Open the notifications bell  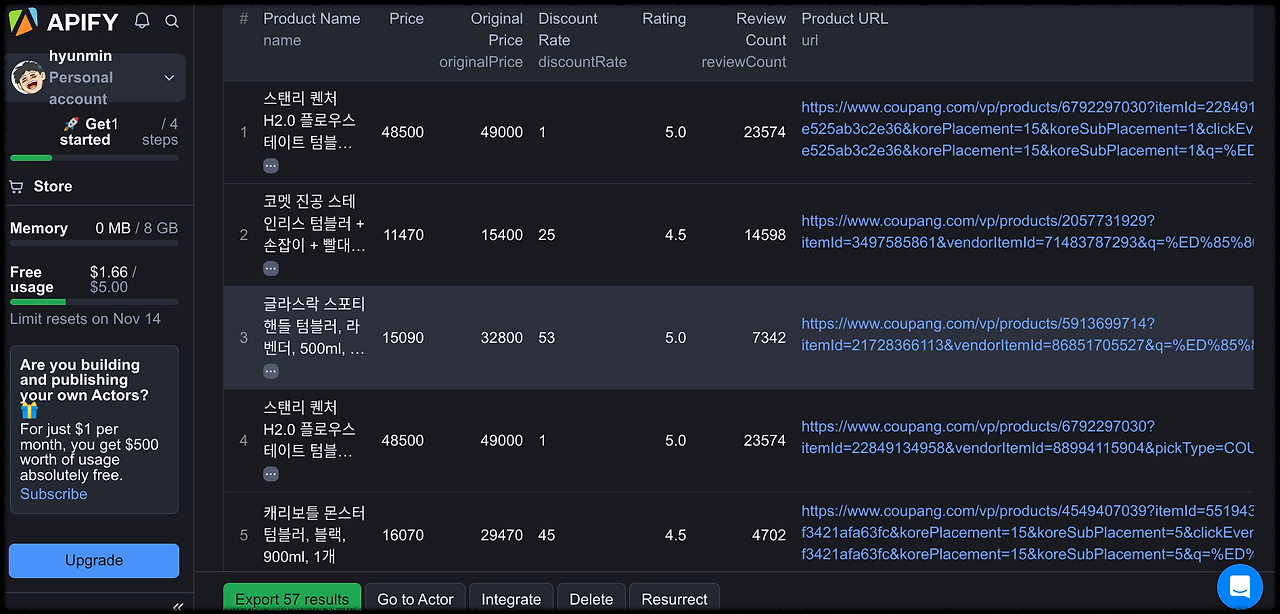pyautogui.click(x=142, y=21)
